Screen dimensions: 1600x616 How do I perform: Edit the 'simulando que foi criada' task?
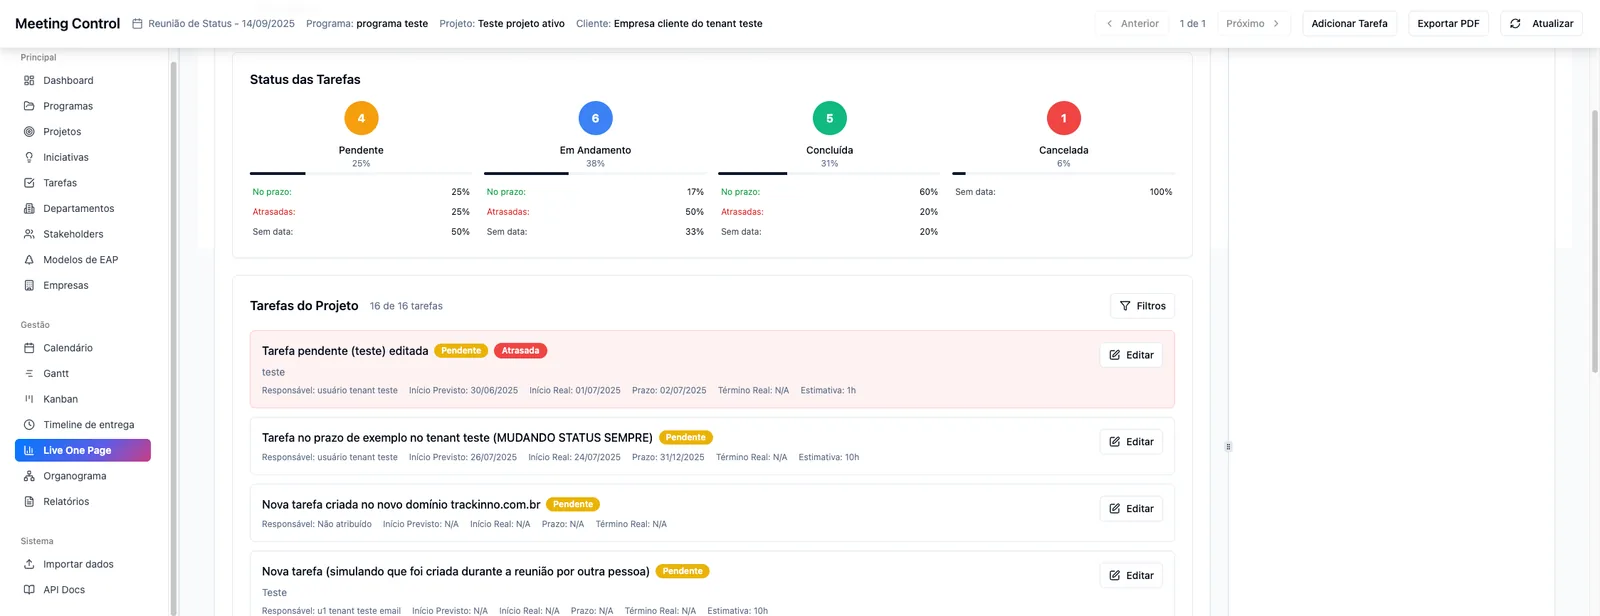[x=1131, y=576]
